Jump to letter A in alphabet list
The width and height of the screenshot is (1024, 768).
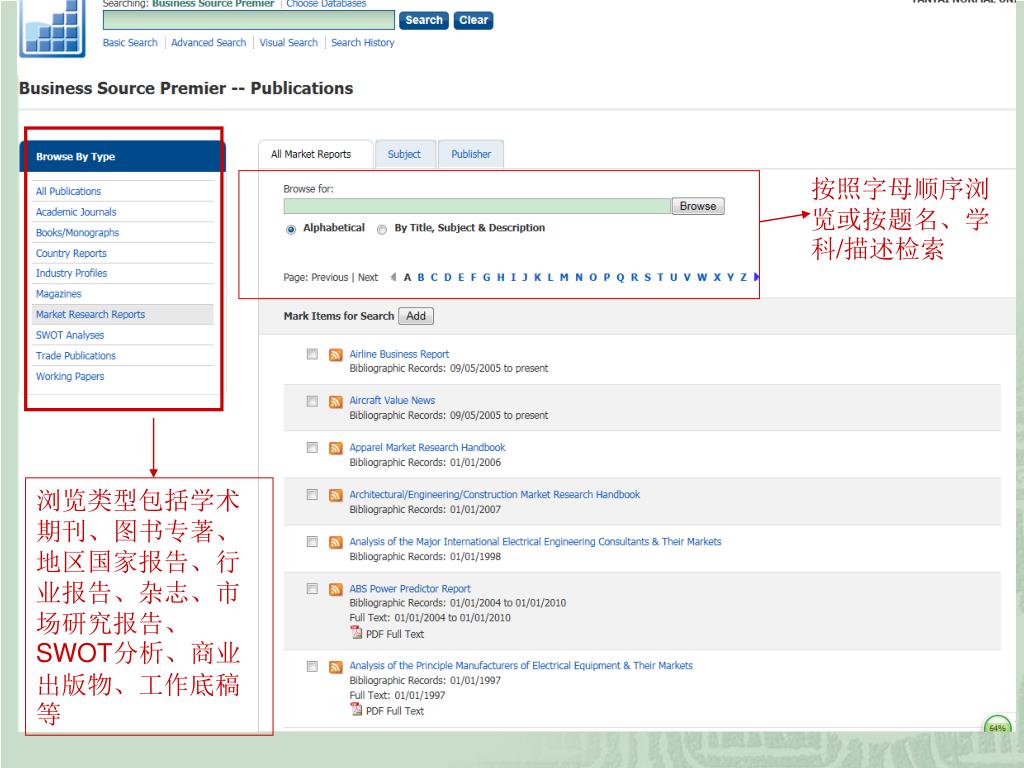coord(408,278)
